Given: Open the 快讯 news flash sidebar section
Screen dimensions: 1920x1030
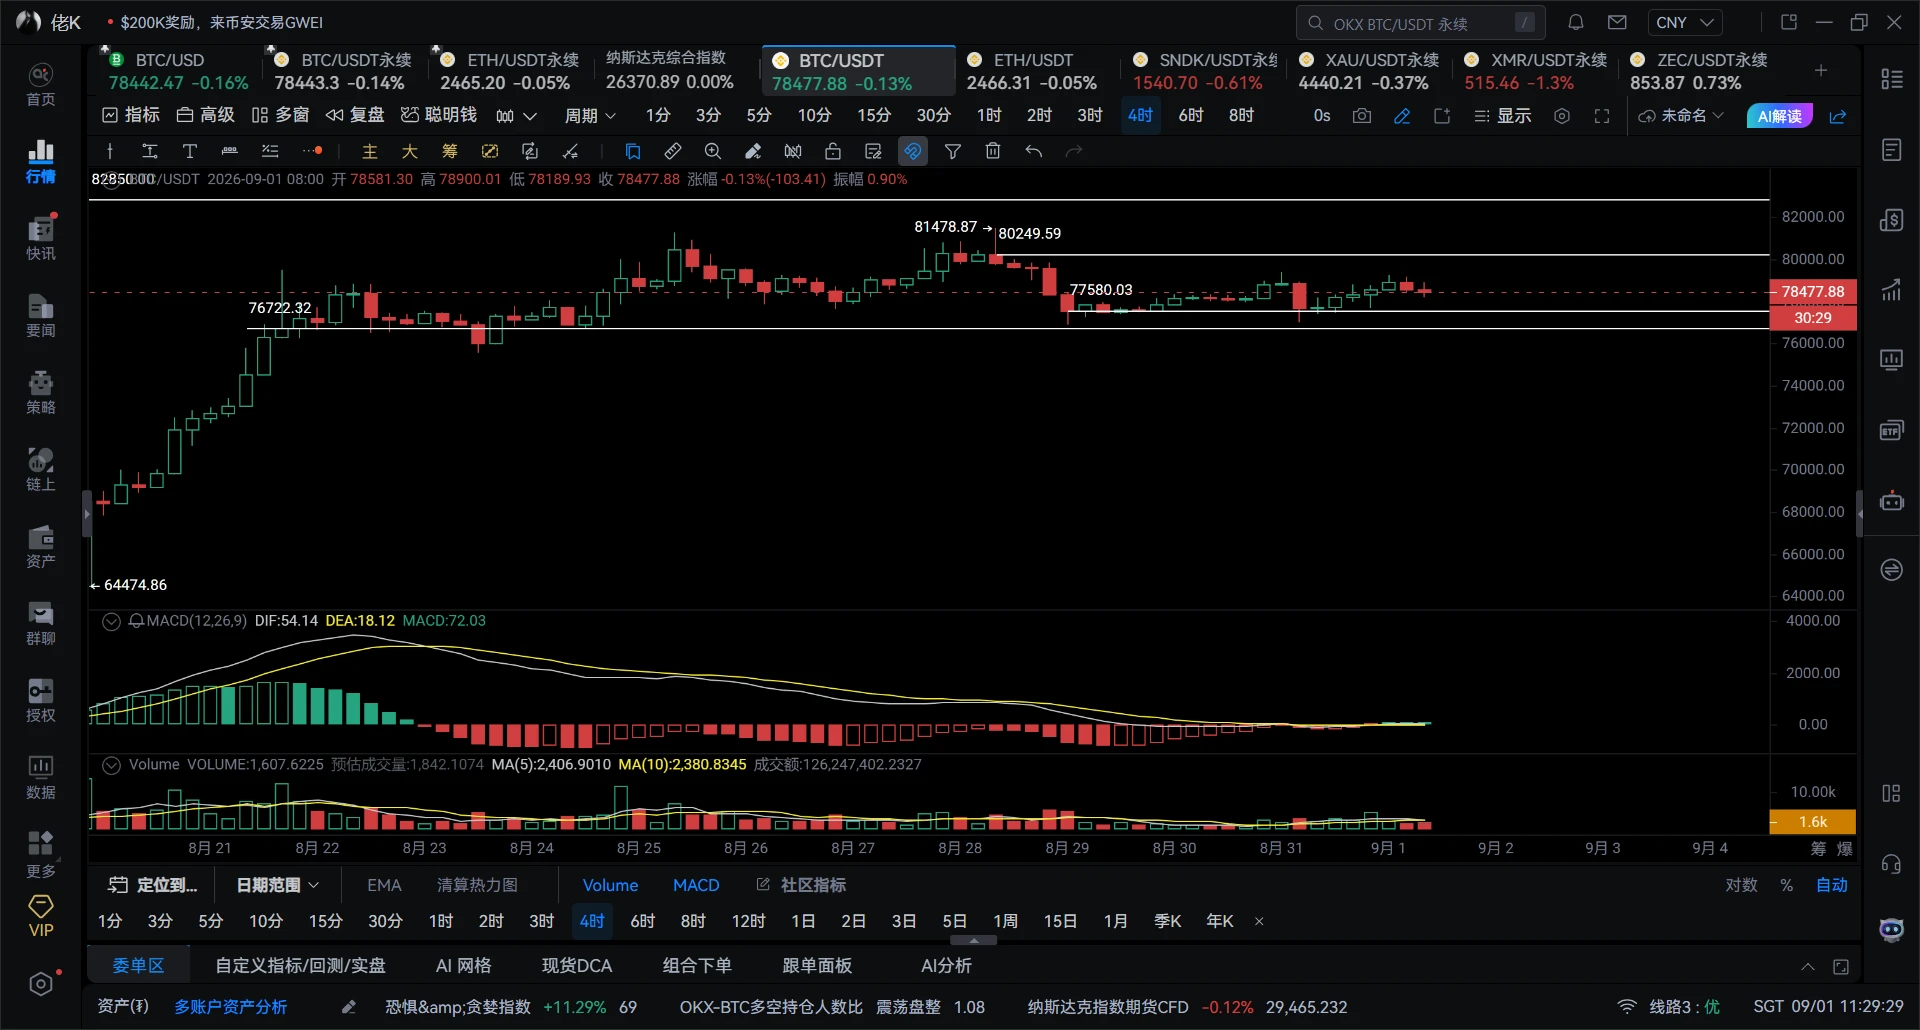Looking at the screenshot, I should (40, 238).
